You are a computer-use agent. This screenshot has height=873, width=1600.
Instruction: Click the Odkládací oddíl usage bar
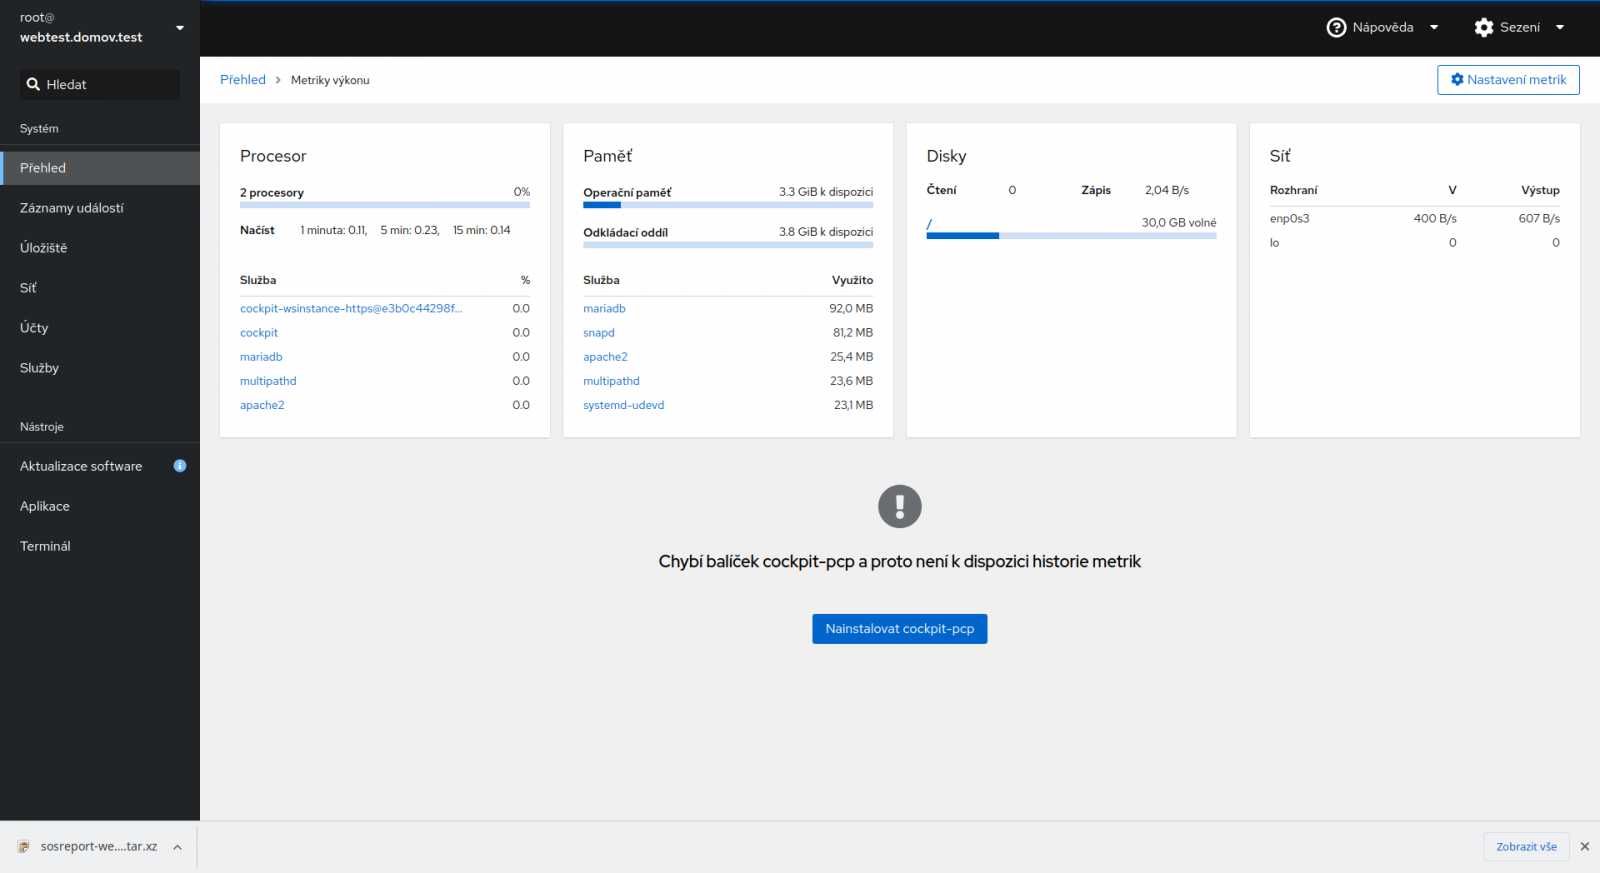click(x=728, y=245)
